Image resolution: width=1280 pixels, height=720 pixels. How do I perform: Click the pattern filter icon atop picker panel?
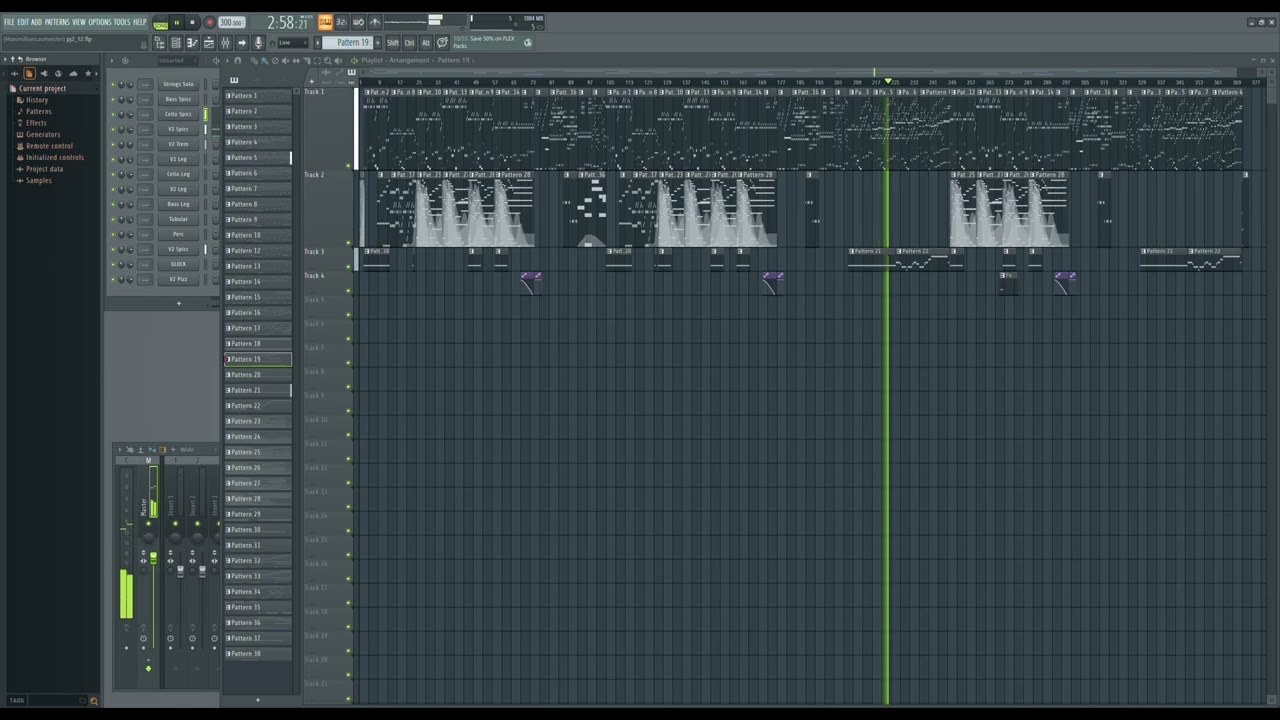(234, 80)
